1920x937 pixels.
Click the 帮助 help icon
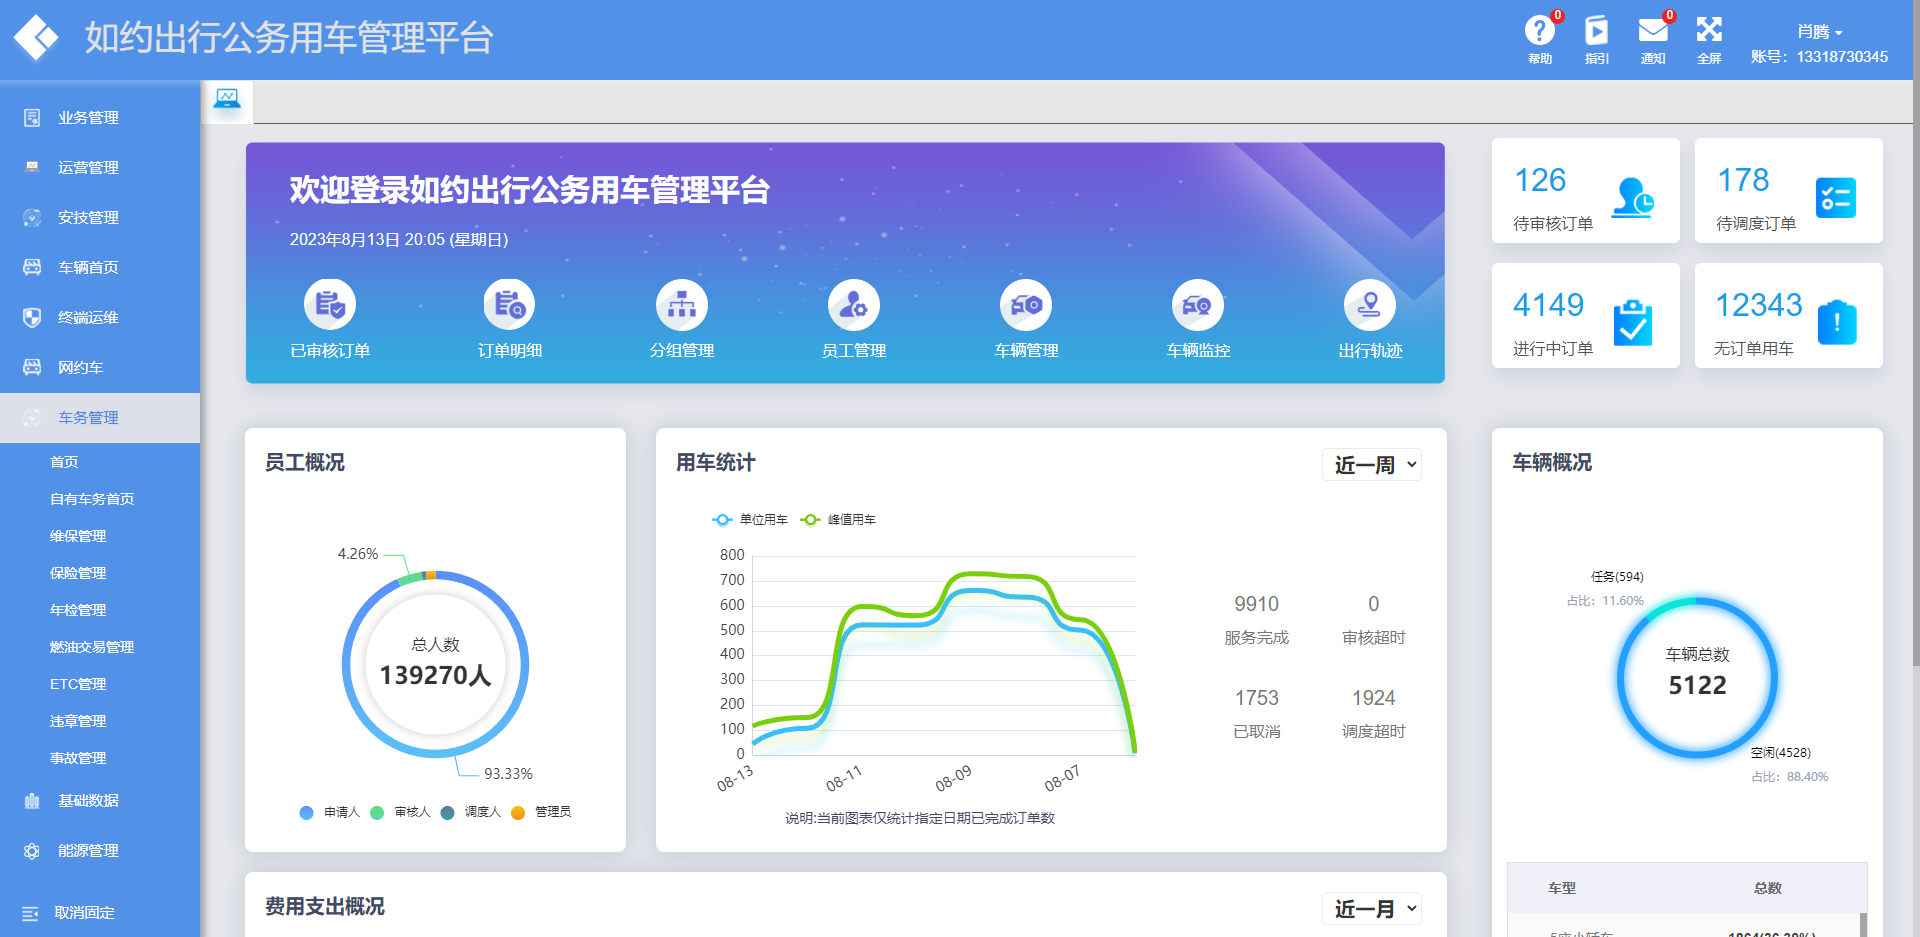[1539, 30]
